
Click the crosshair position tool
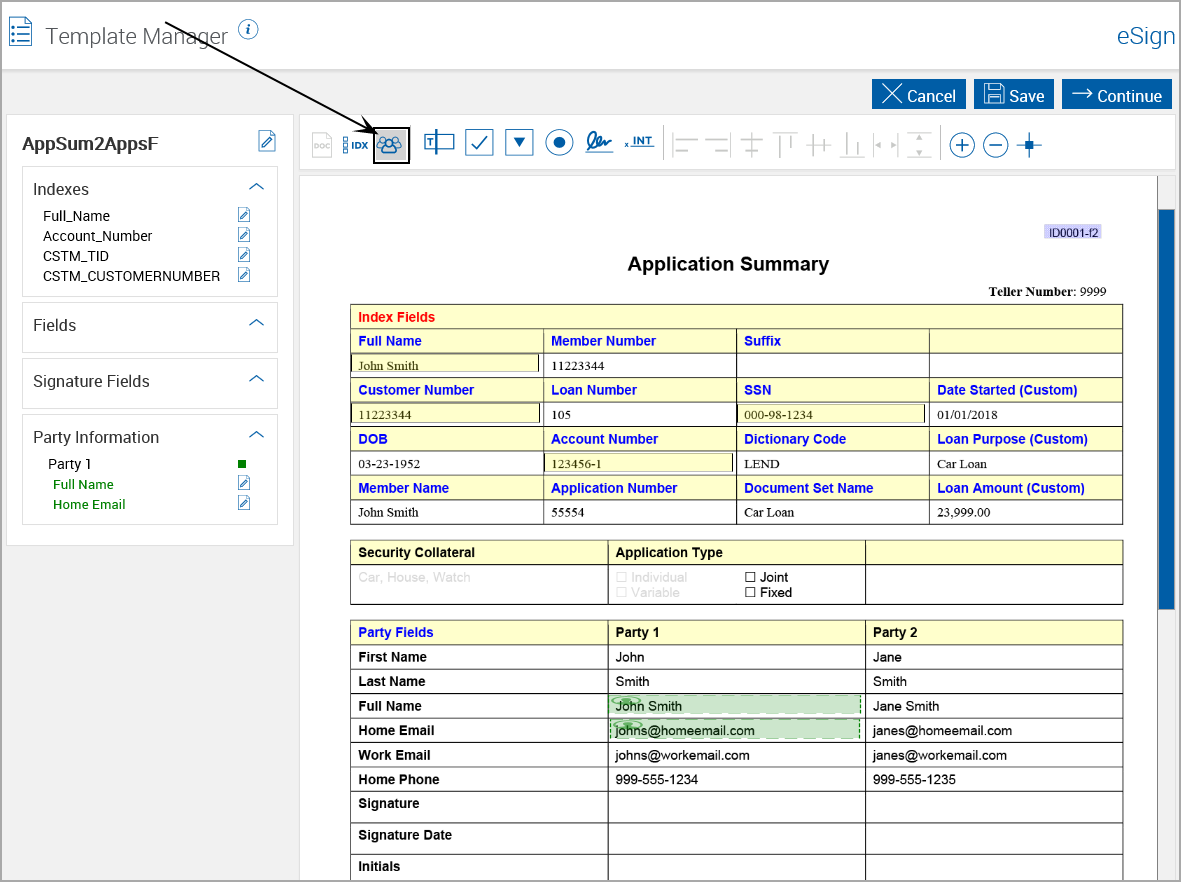(1029, 145)
